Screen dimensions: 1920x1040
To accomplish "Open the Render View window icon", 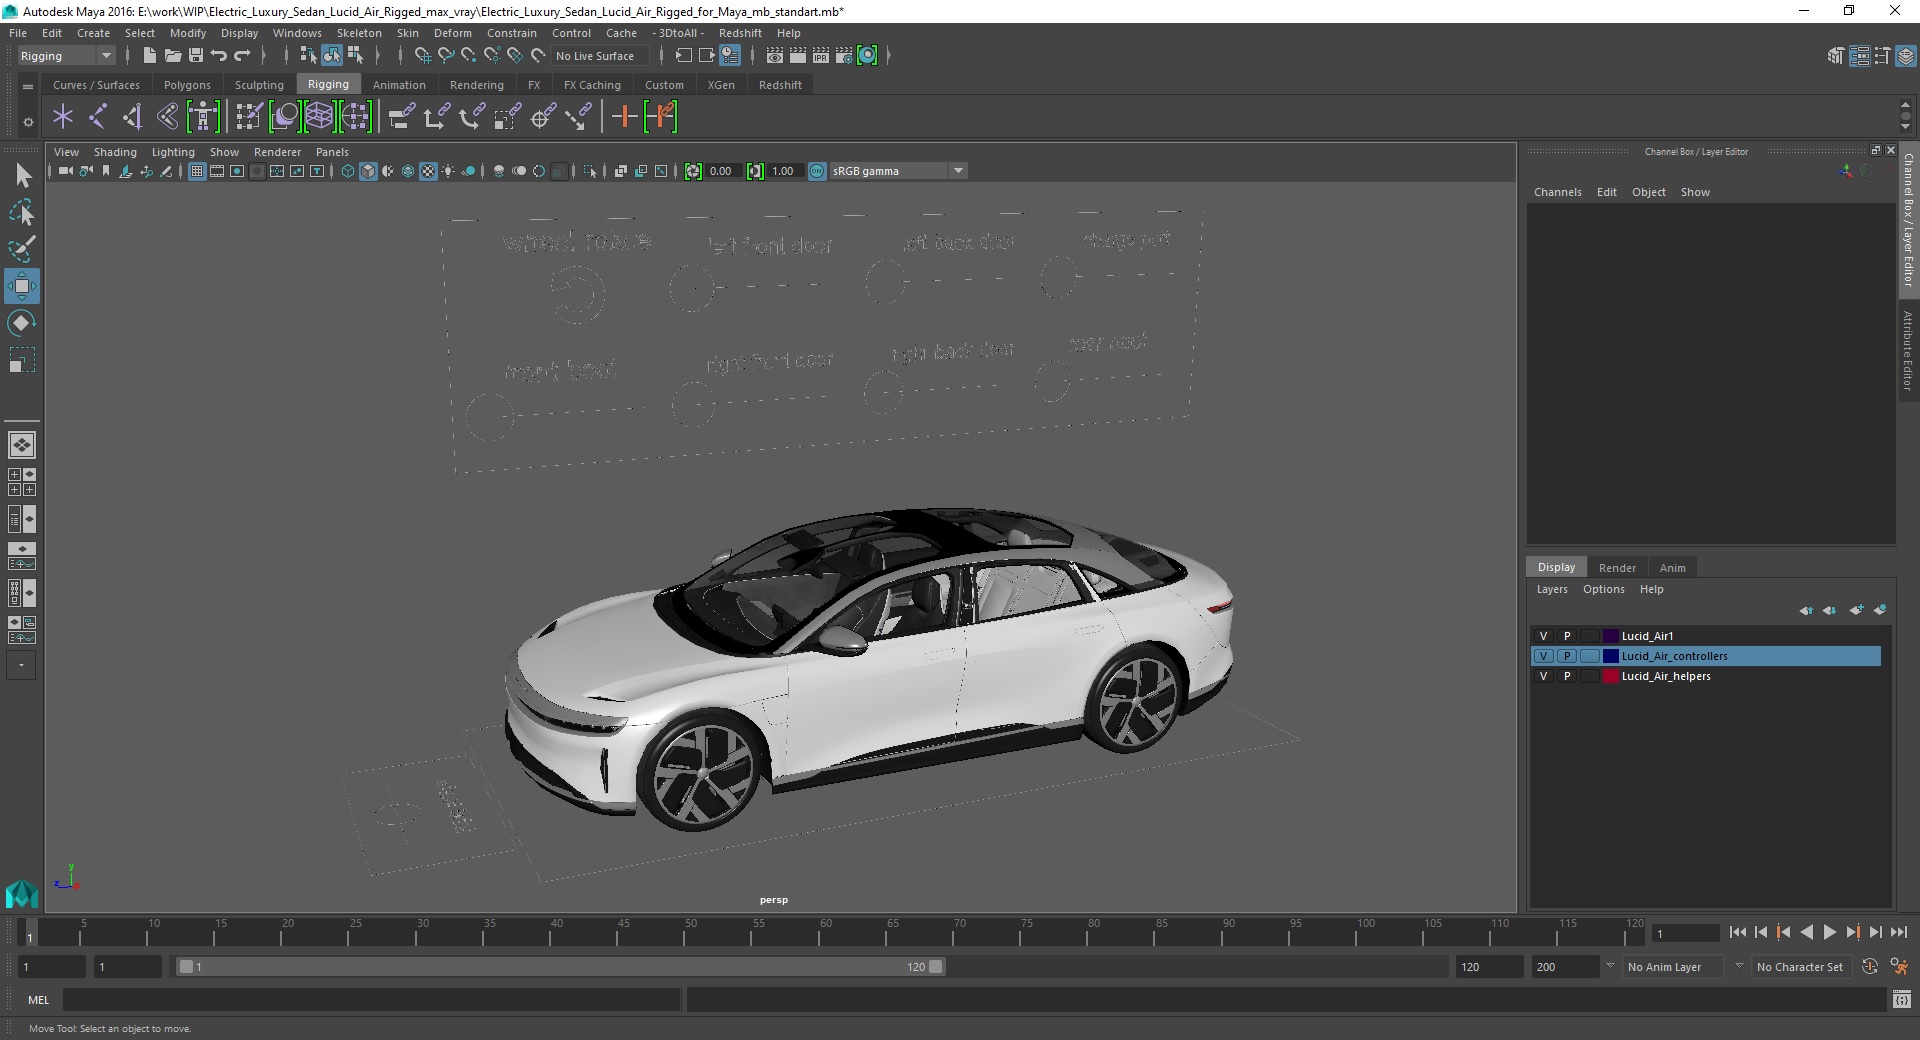I will click(775, 56).
